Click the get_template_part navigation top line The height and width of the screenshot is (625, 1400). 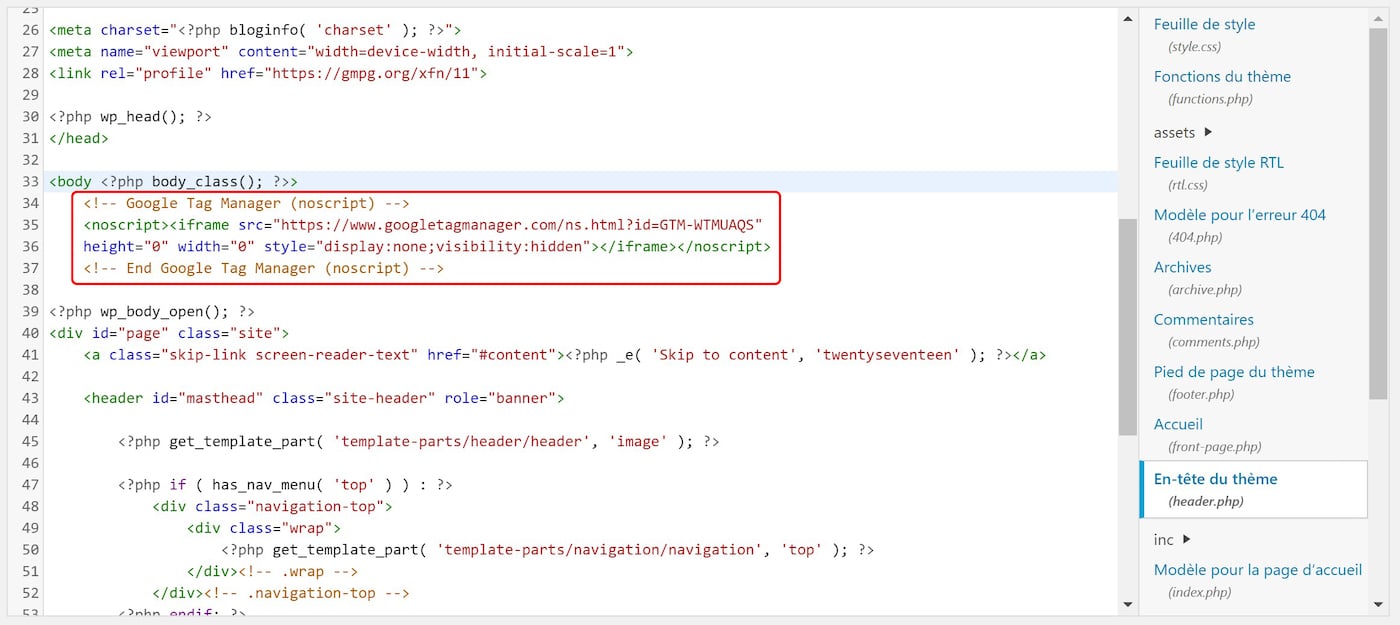[x=548, y=550]
